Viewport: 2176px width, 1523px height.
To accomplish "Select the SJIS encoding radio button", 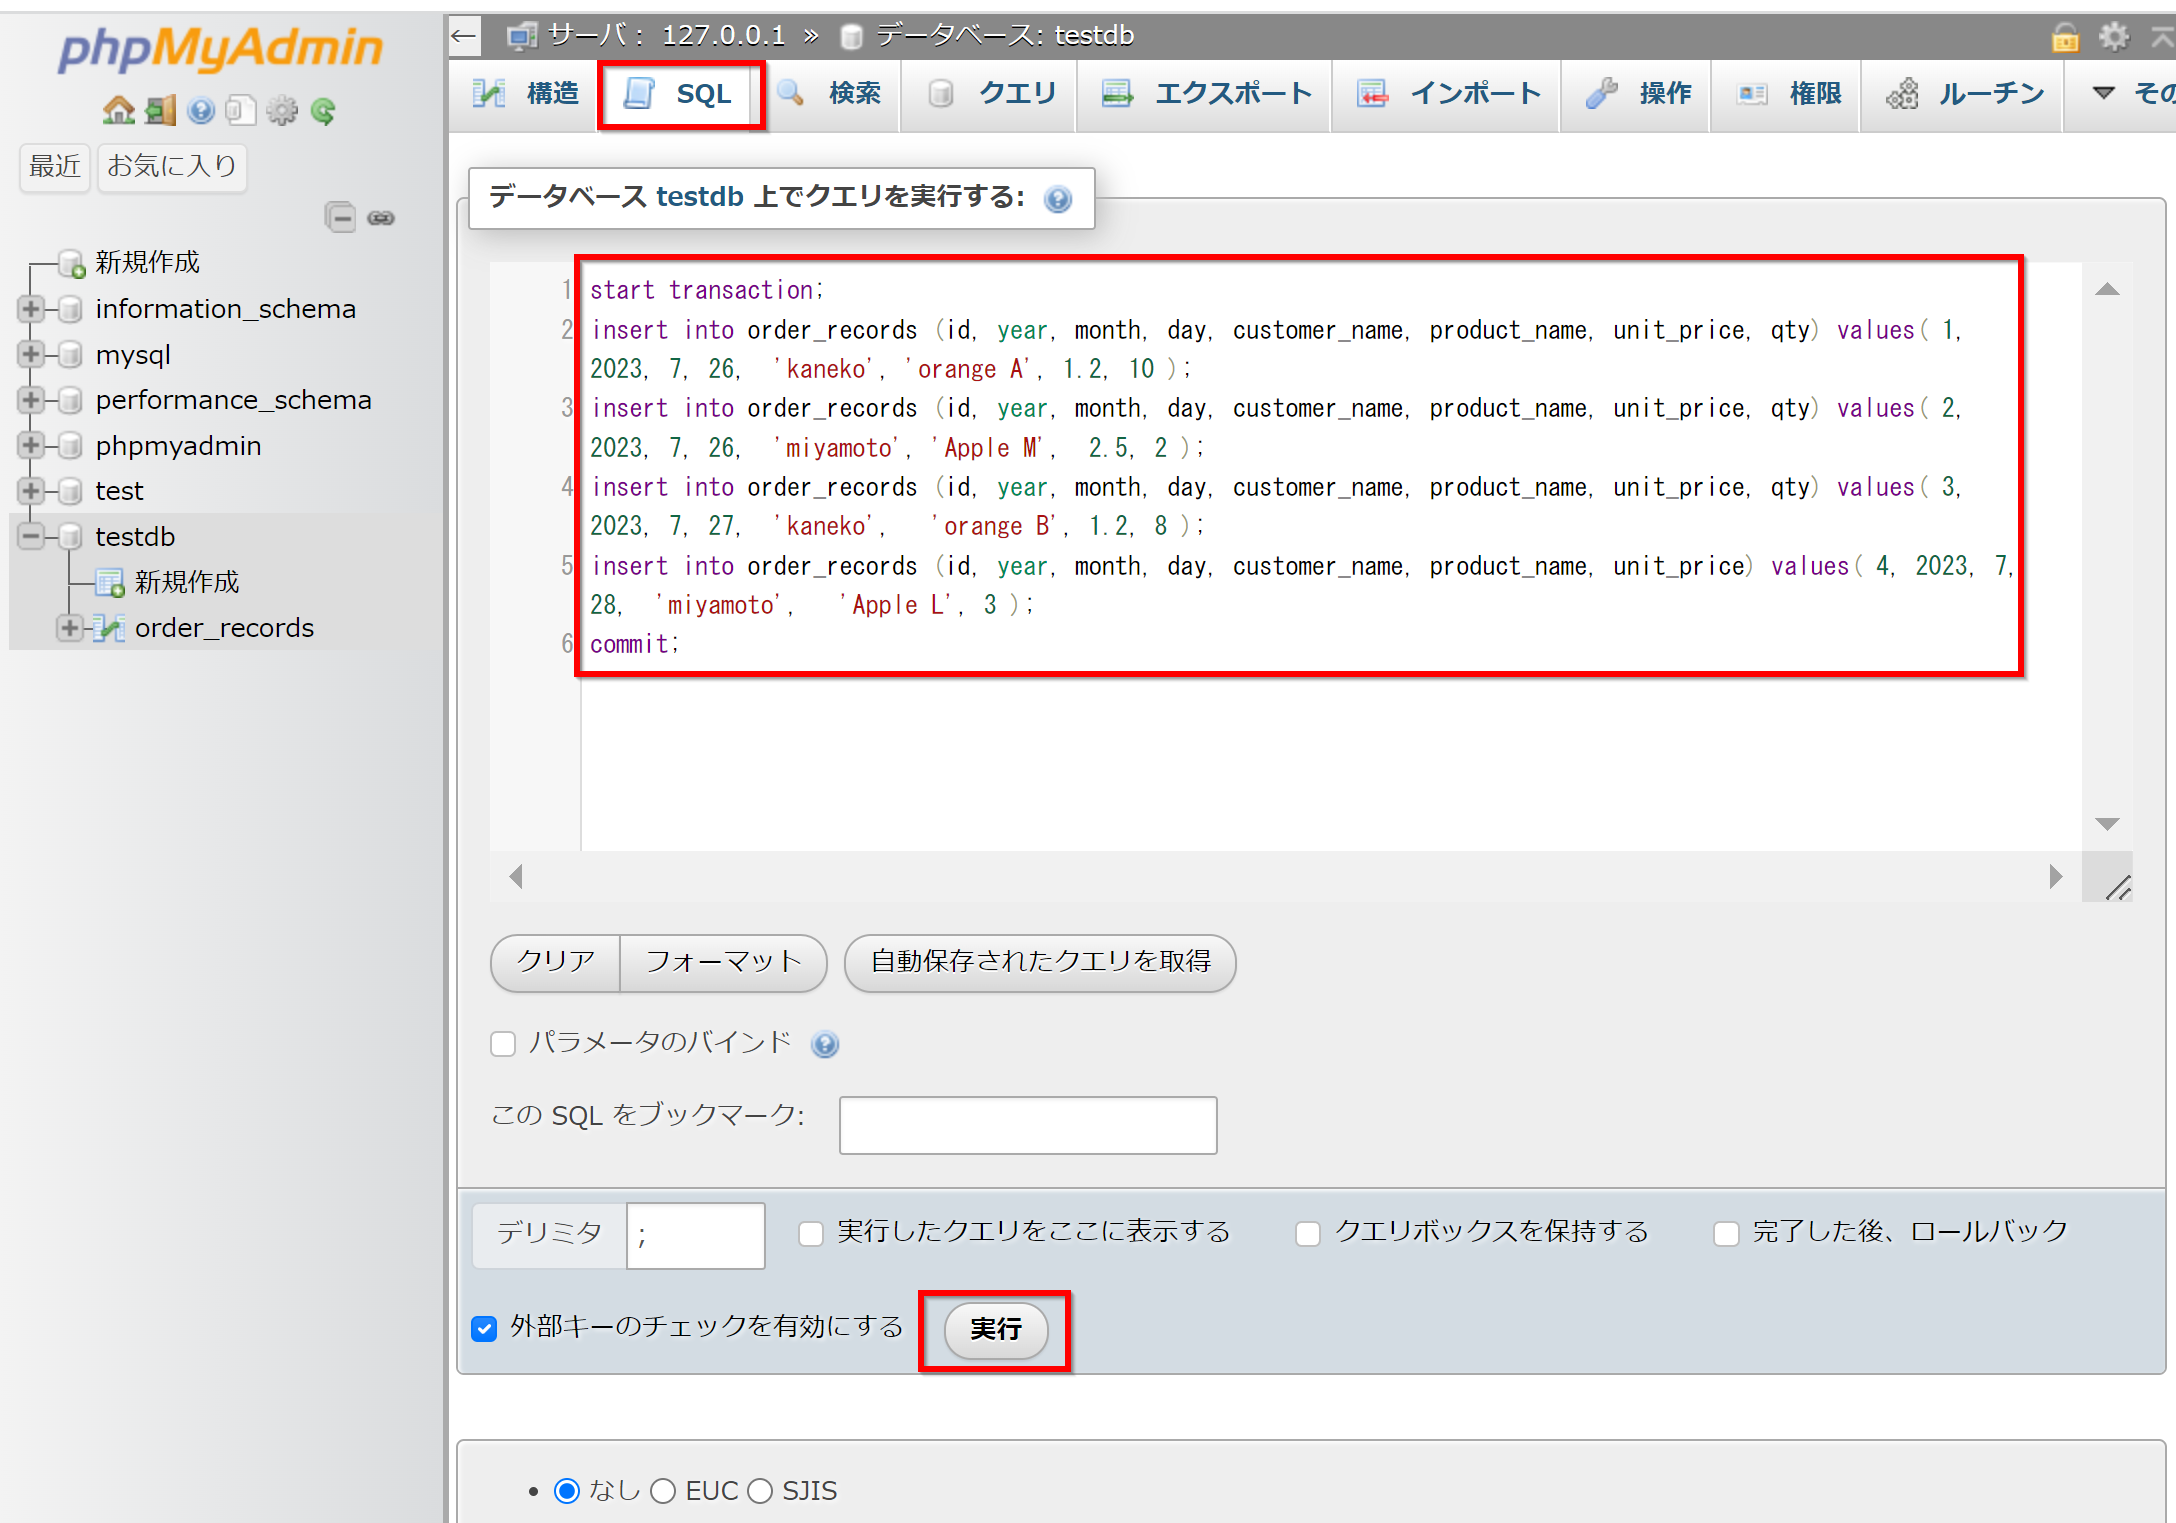I will coord(760,1491).
